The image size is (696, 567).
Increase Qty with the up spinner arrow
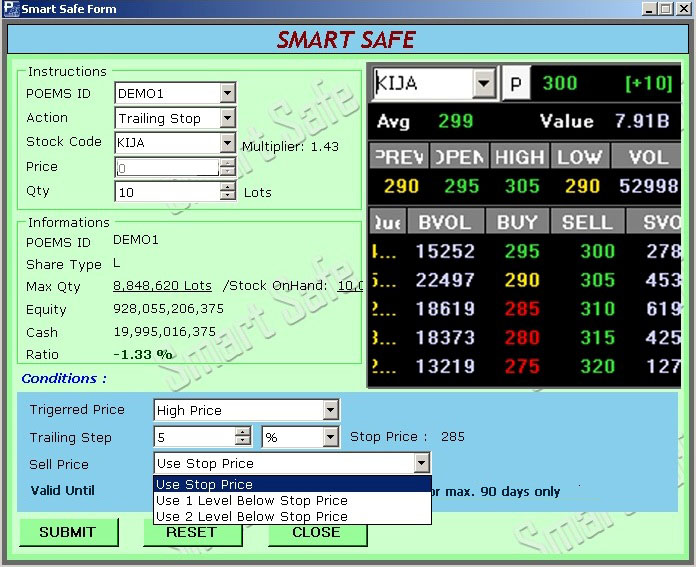[228, 187]
